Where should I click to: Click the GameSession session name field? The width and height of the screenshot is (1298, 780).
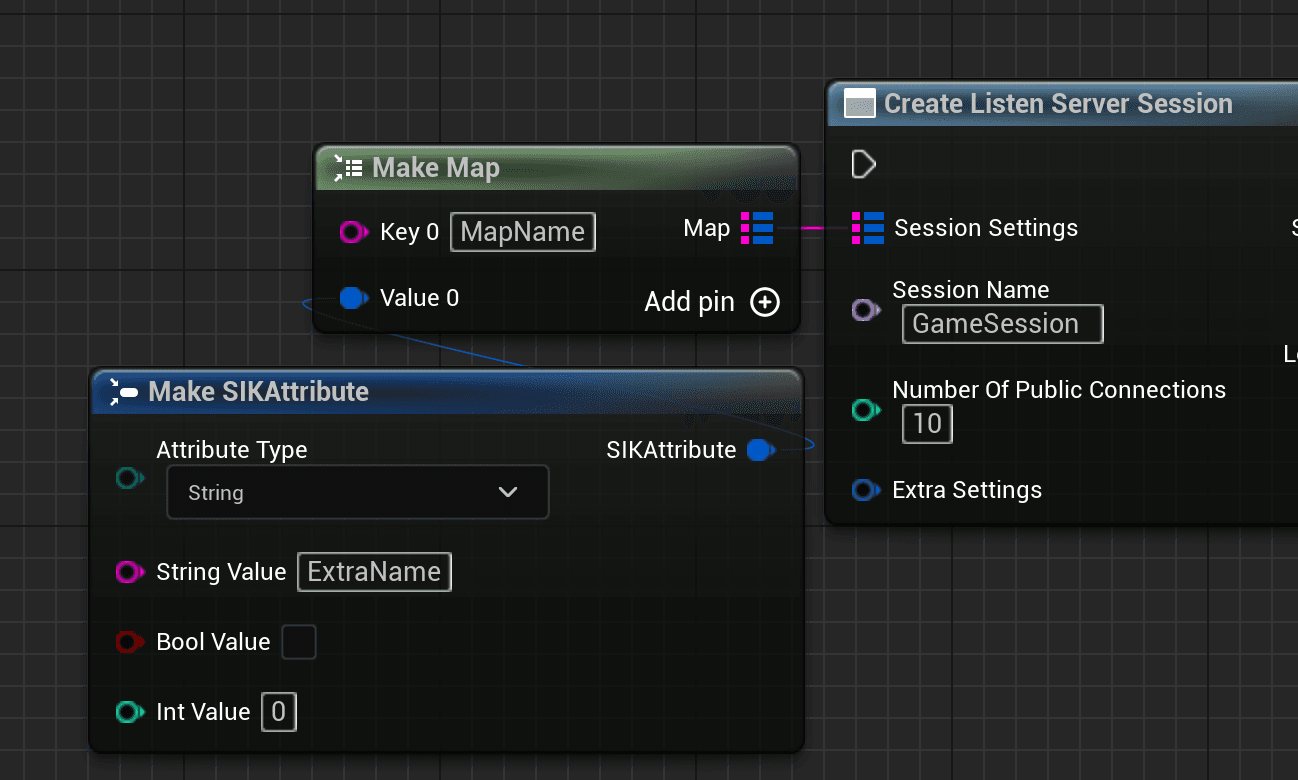point(1002,323)
